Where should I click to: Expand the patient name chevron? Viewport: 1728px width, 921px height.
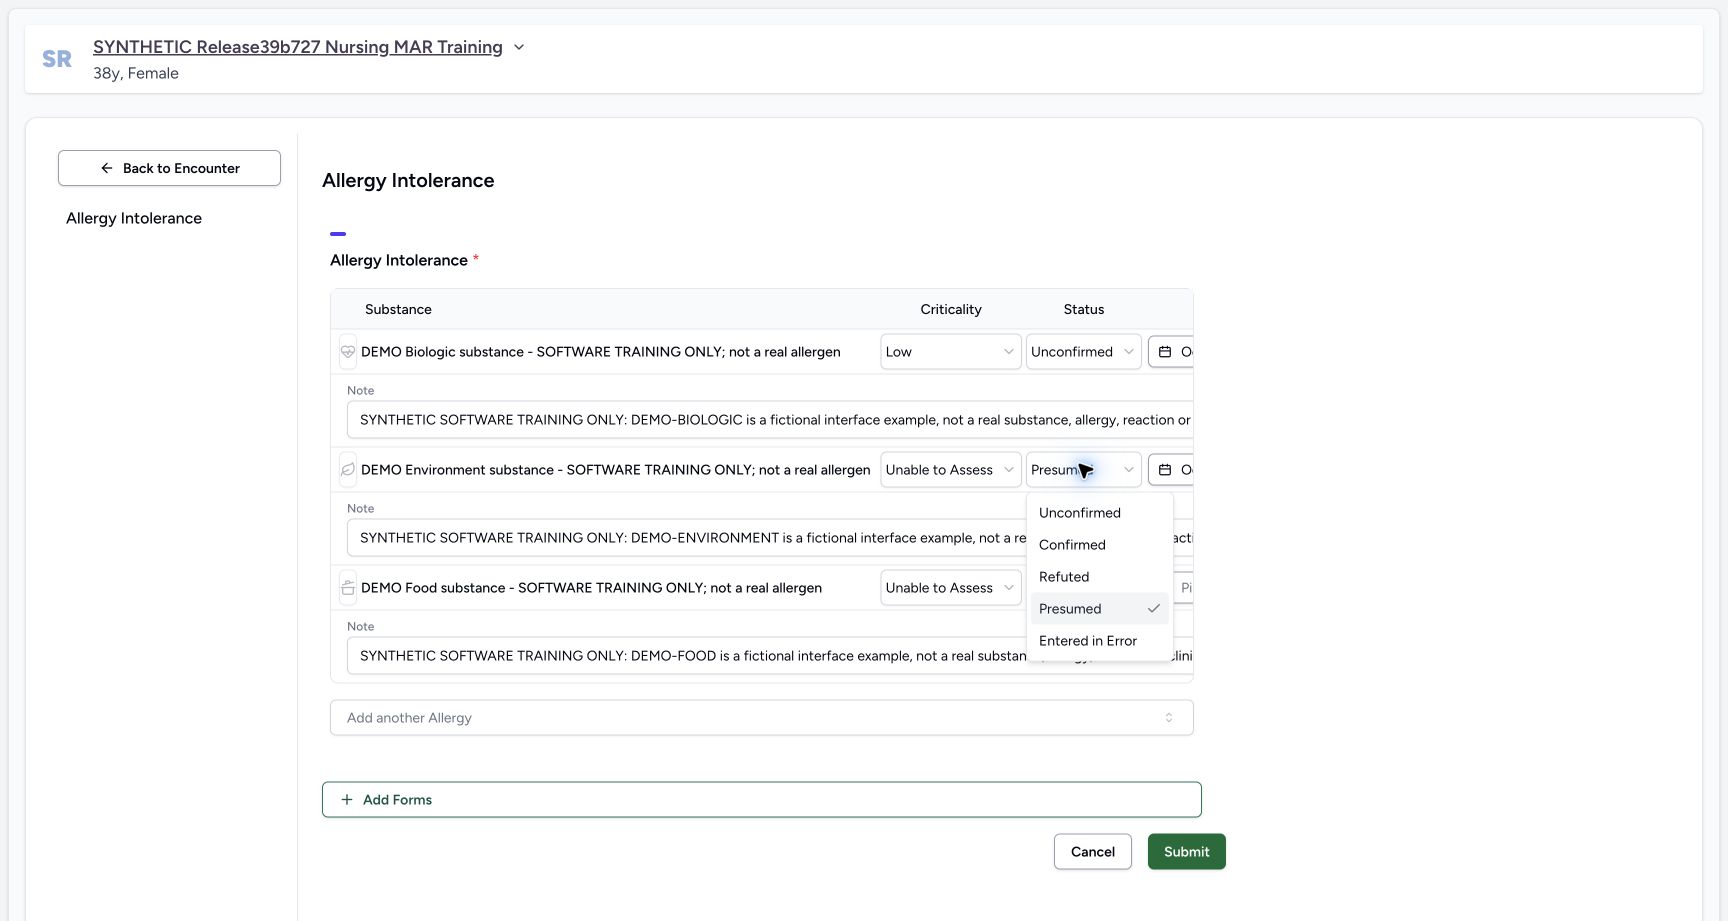[x=519, y=47]
